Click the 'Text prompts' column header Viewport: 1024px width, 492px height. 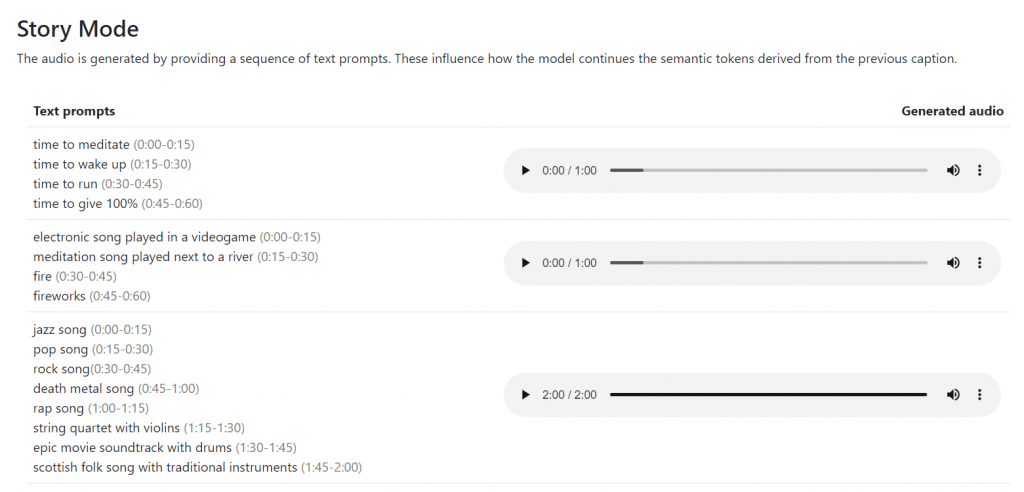[x=74, y=111]
